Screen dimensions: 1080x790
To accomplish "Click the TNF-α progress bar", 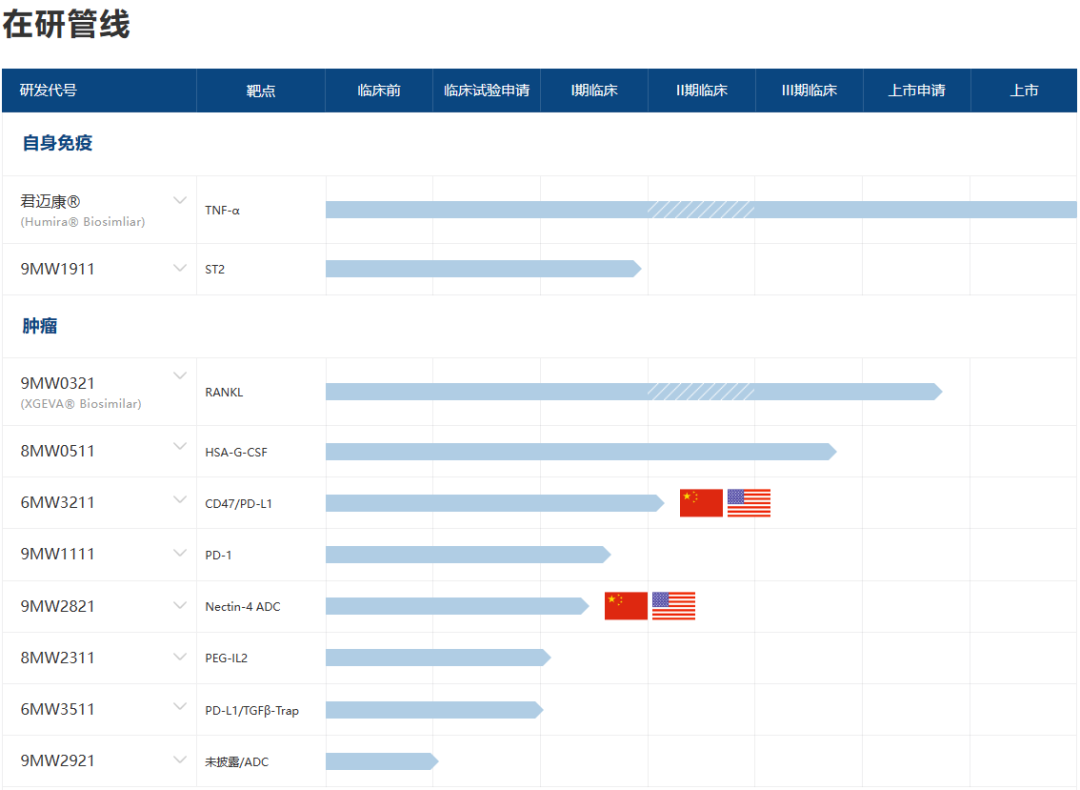I will click(x=701, y=209).
